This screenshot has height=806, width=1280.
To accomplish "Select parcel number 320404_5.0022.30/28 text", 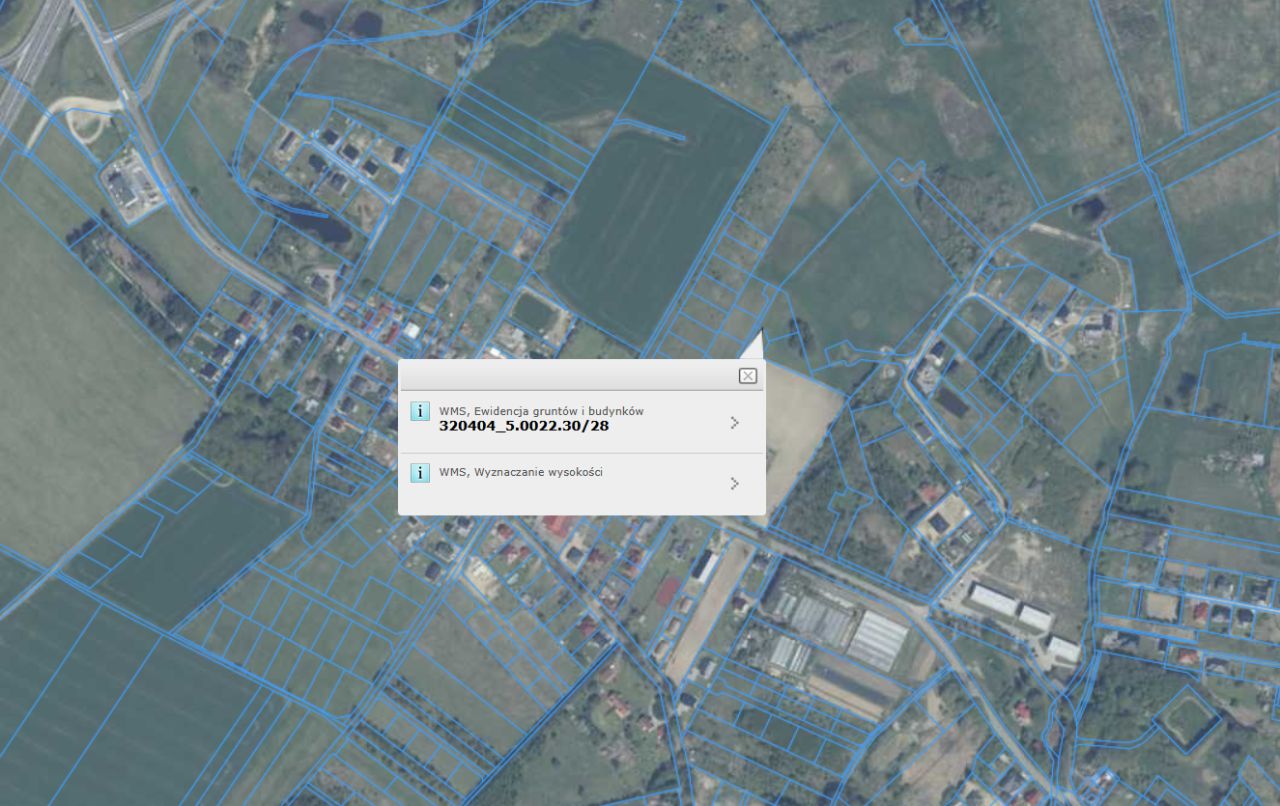I will tap(524, 426).
